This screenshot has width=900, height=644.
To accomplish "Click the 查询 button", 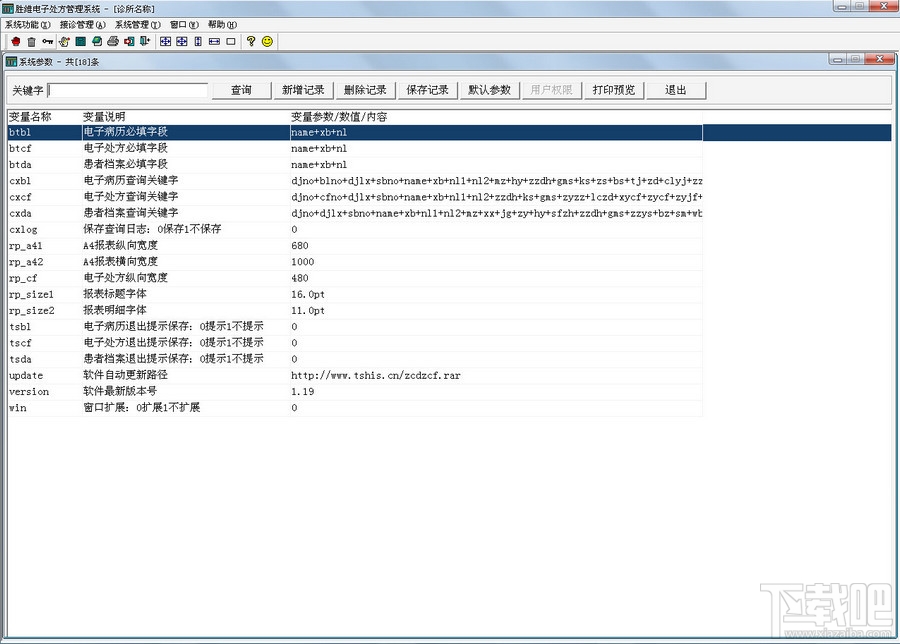I will (241, 90).
